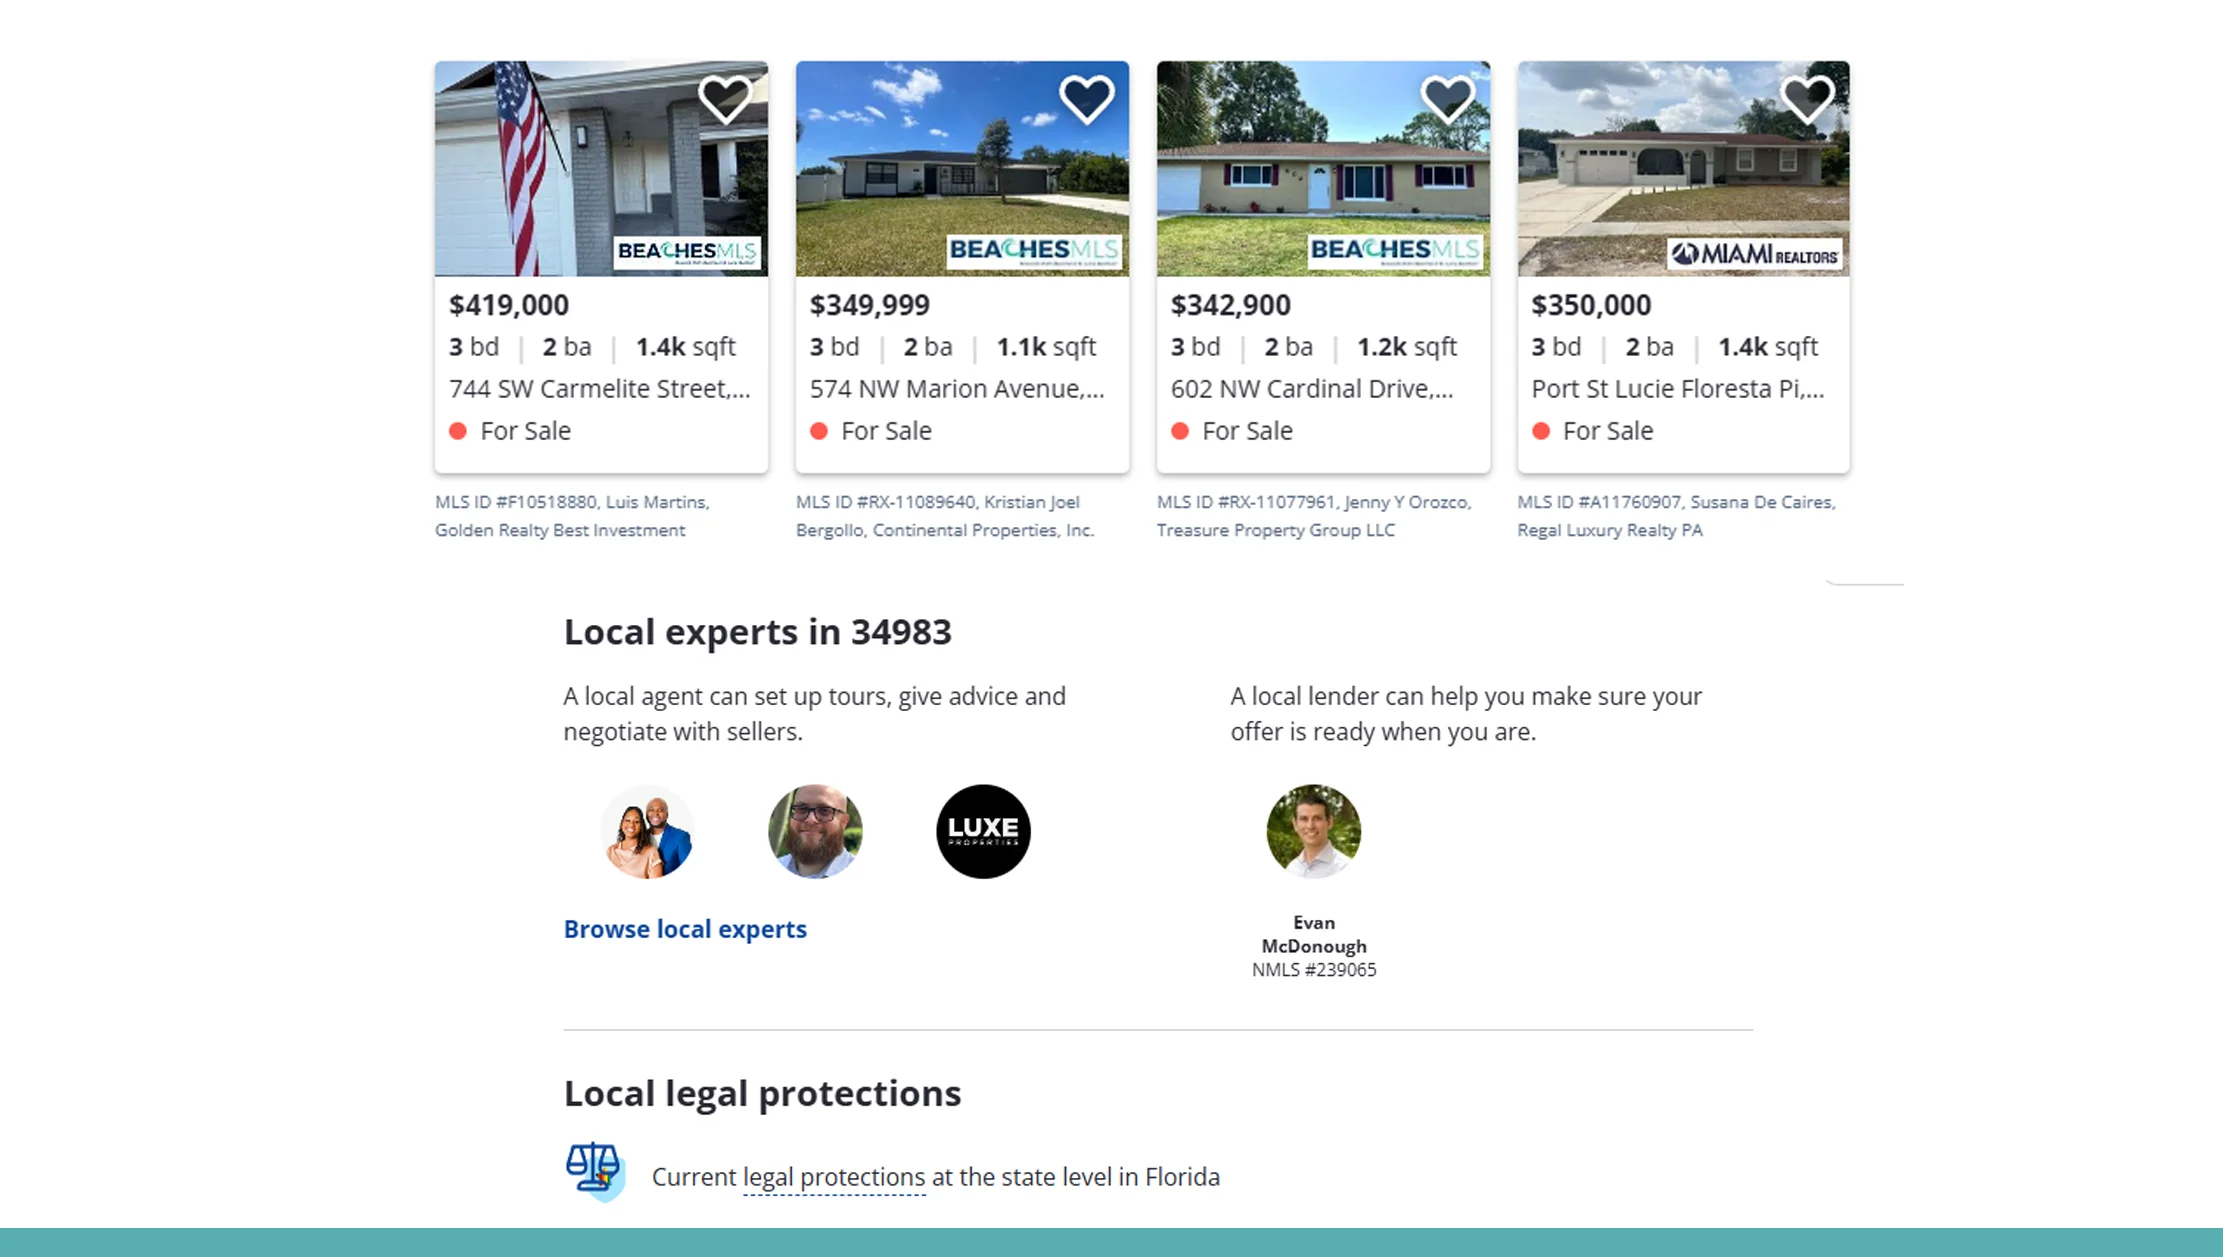Select the Local legal protections section heading
Screen dimensions: 2223x1257
762,1093
